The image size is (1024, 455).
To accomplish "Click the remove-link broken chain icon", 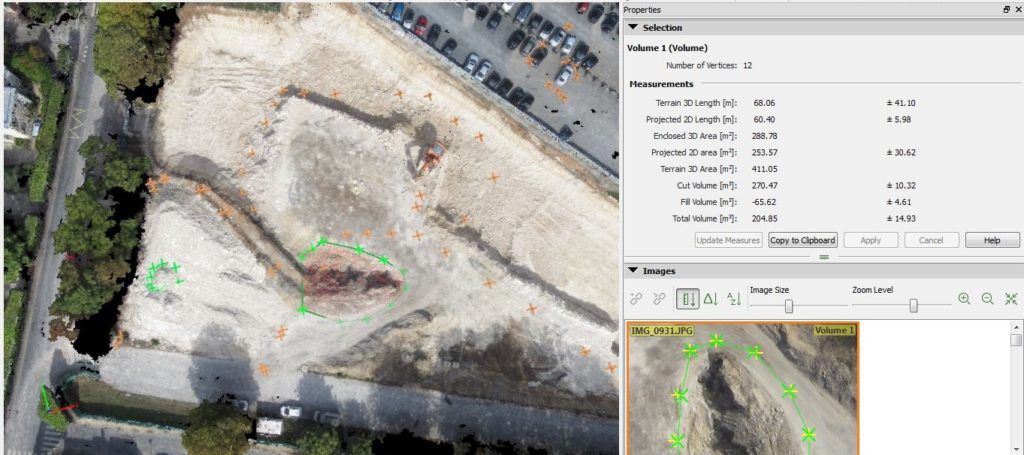I will pyautogui.click(x=659, y=299).
